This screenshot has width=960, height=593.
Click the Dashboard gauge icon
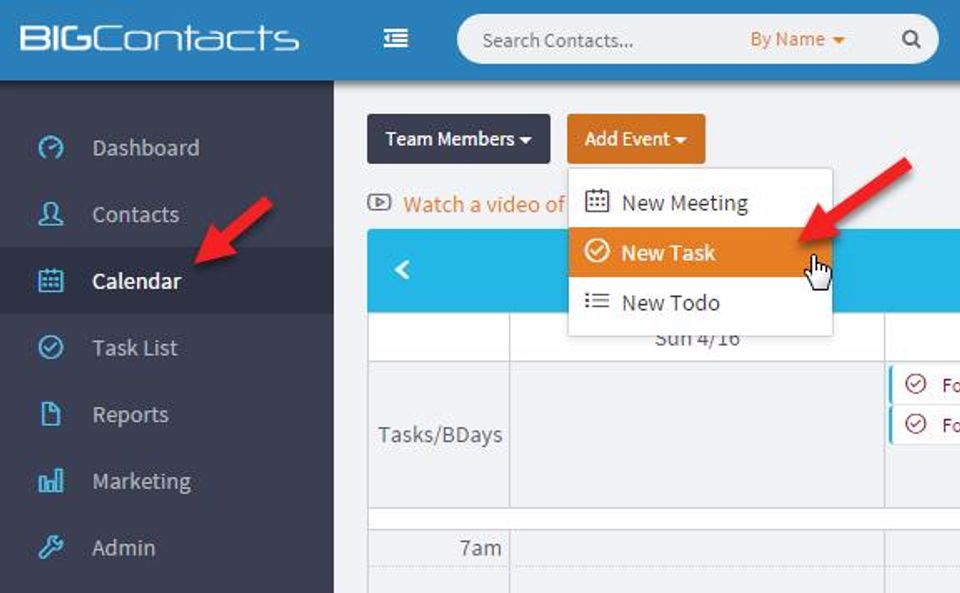(x=51, y=148)
